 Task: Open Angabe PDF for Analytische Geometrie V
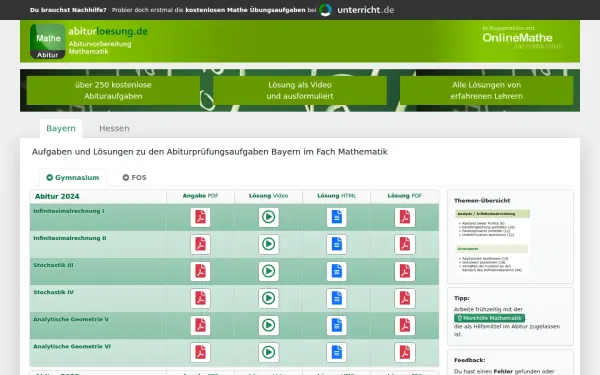(x=201, y=325)
